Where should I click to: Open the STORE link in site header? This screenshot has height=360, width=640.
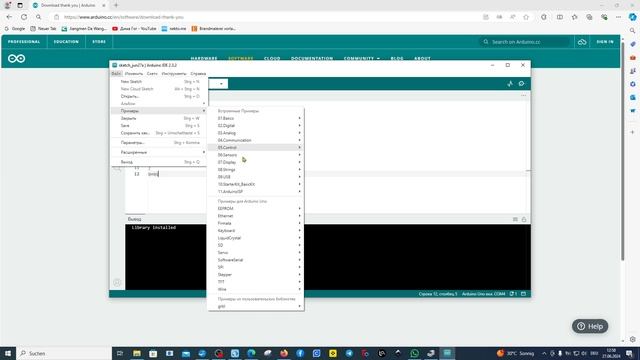point(99,42)
